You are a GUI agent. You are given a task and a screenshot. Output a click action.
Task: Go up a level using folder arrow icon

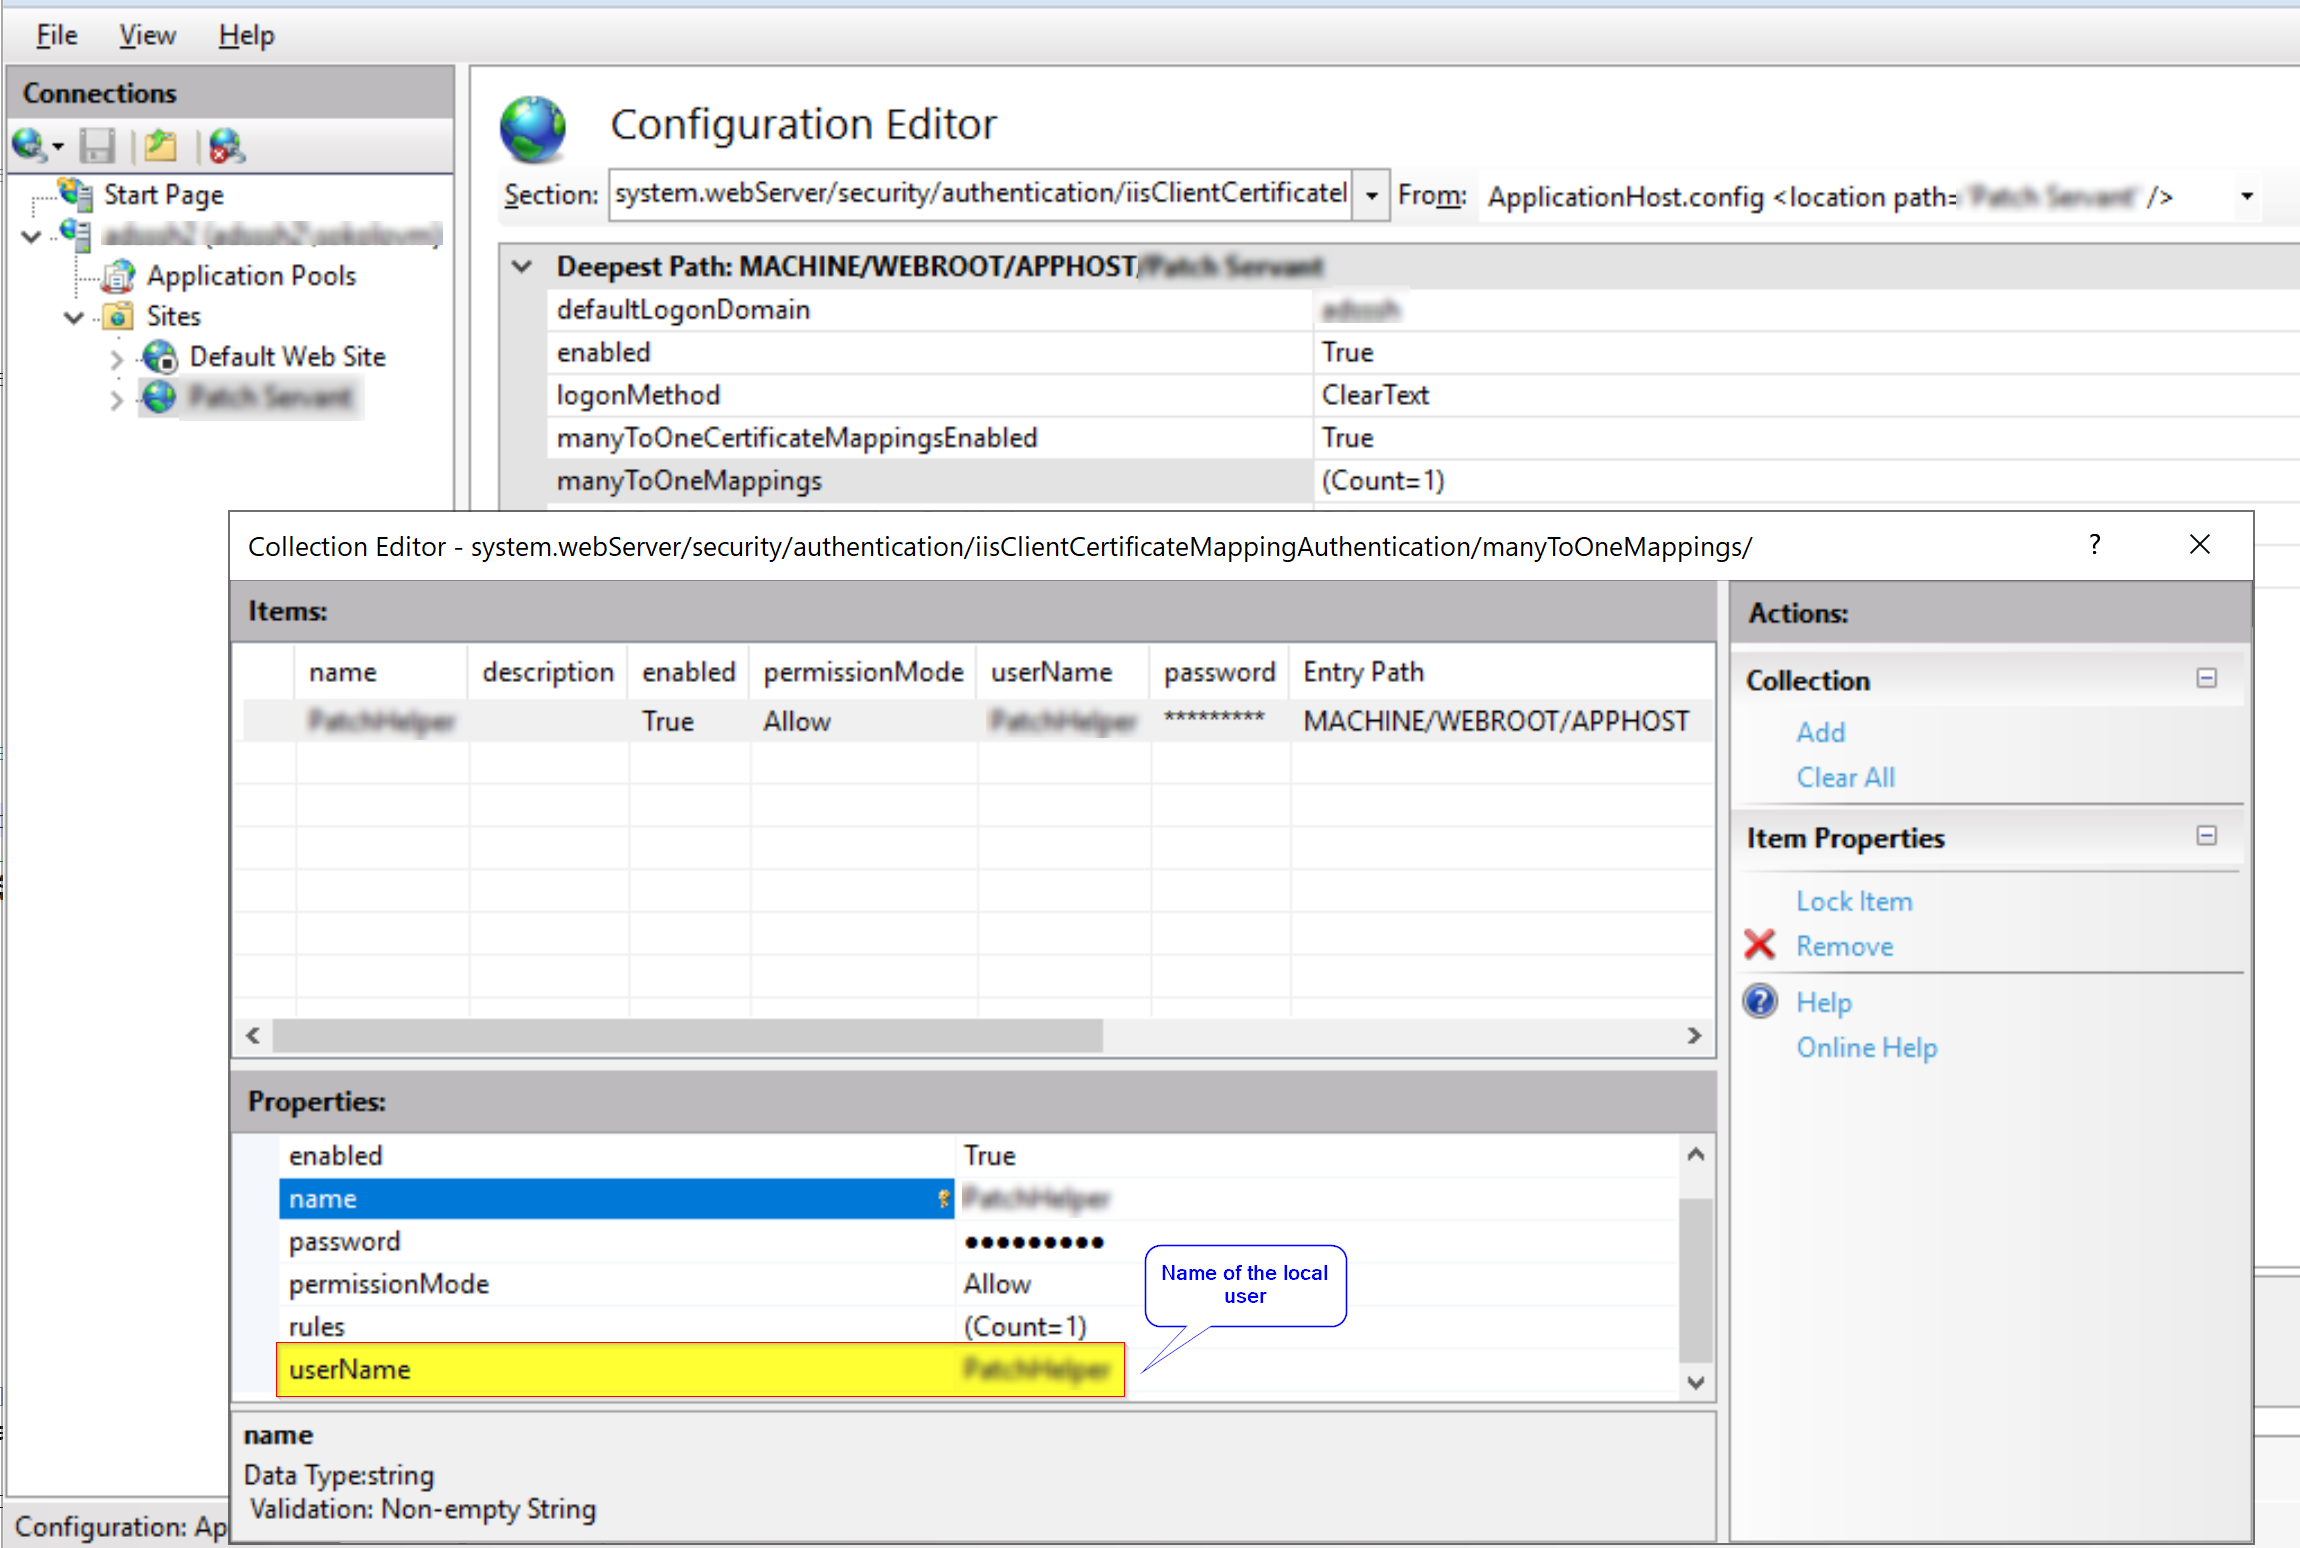pos(160,145)
